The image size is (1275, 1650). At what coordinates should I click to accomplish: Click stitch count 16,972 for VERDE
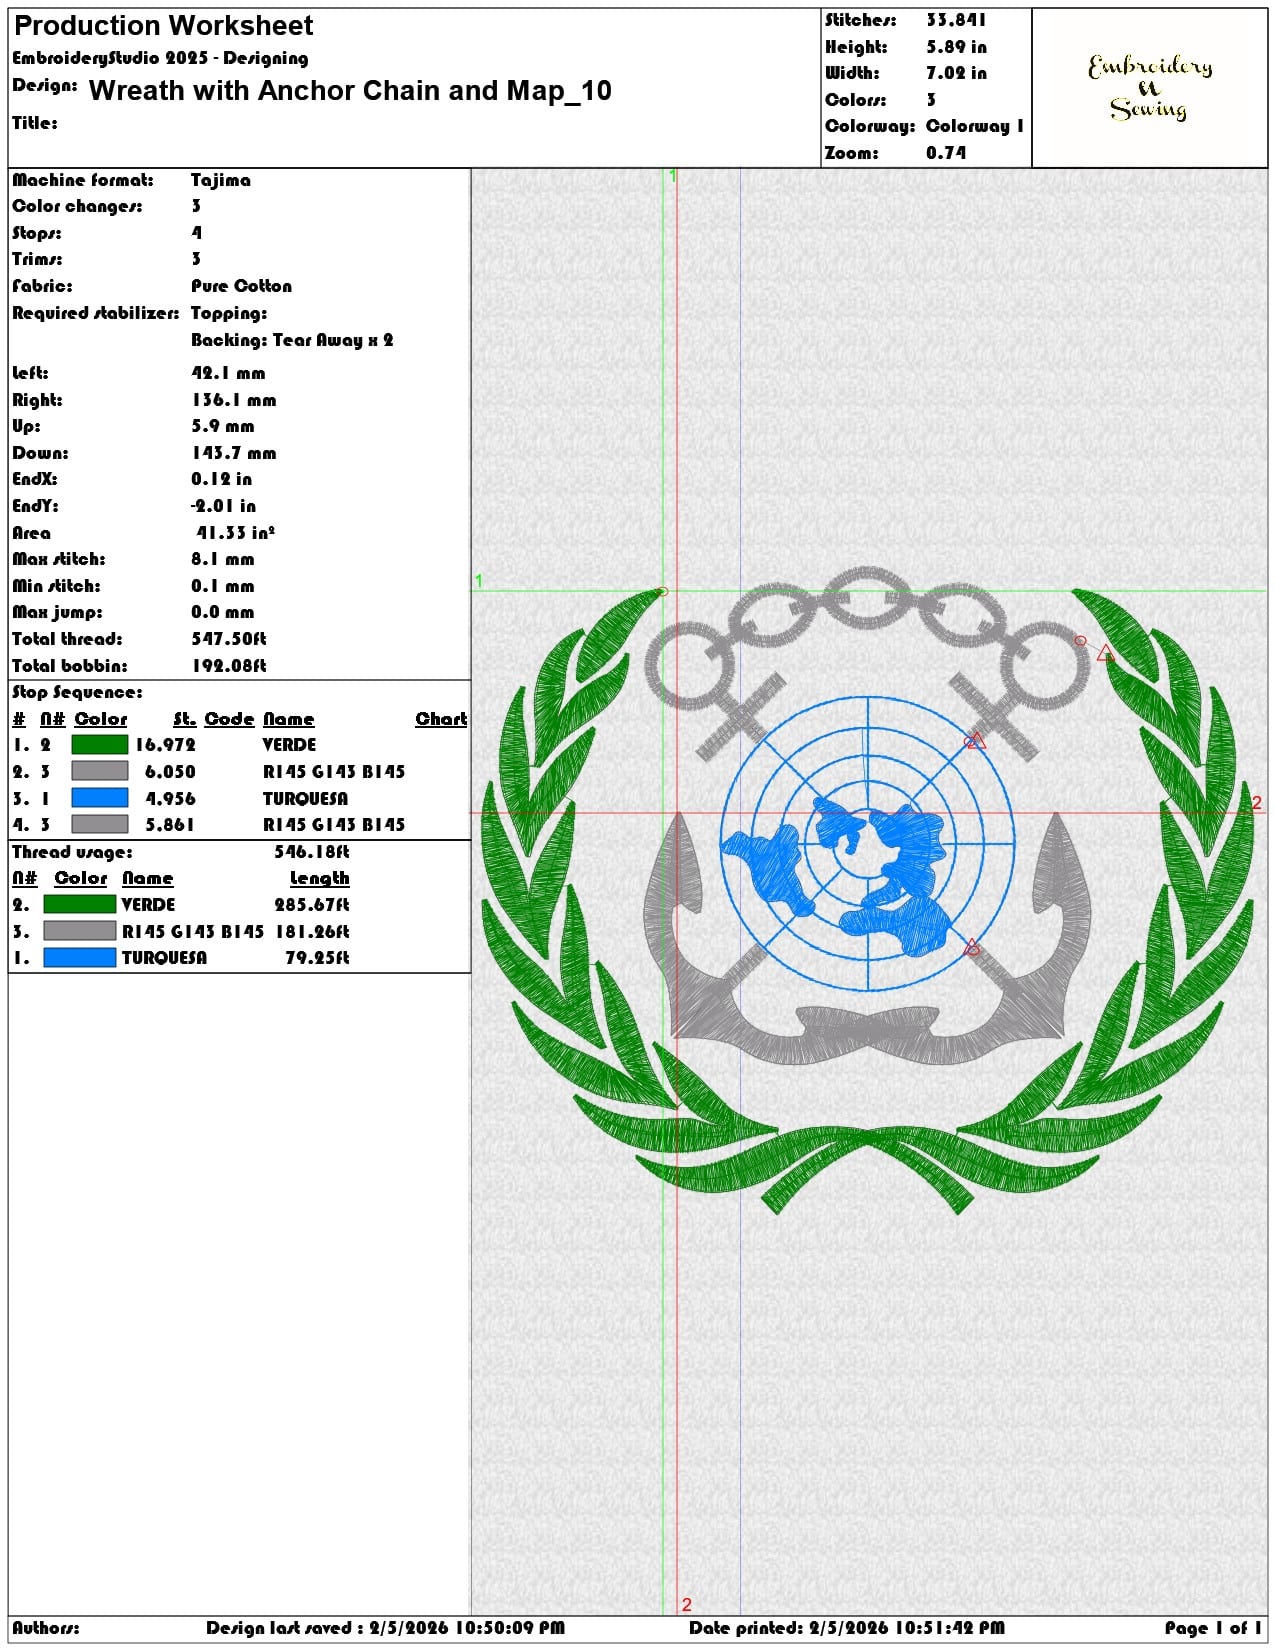[166, 745]
